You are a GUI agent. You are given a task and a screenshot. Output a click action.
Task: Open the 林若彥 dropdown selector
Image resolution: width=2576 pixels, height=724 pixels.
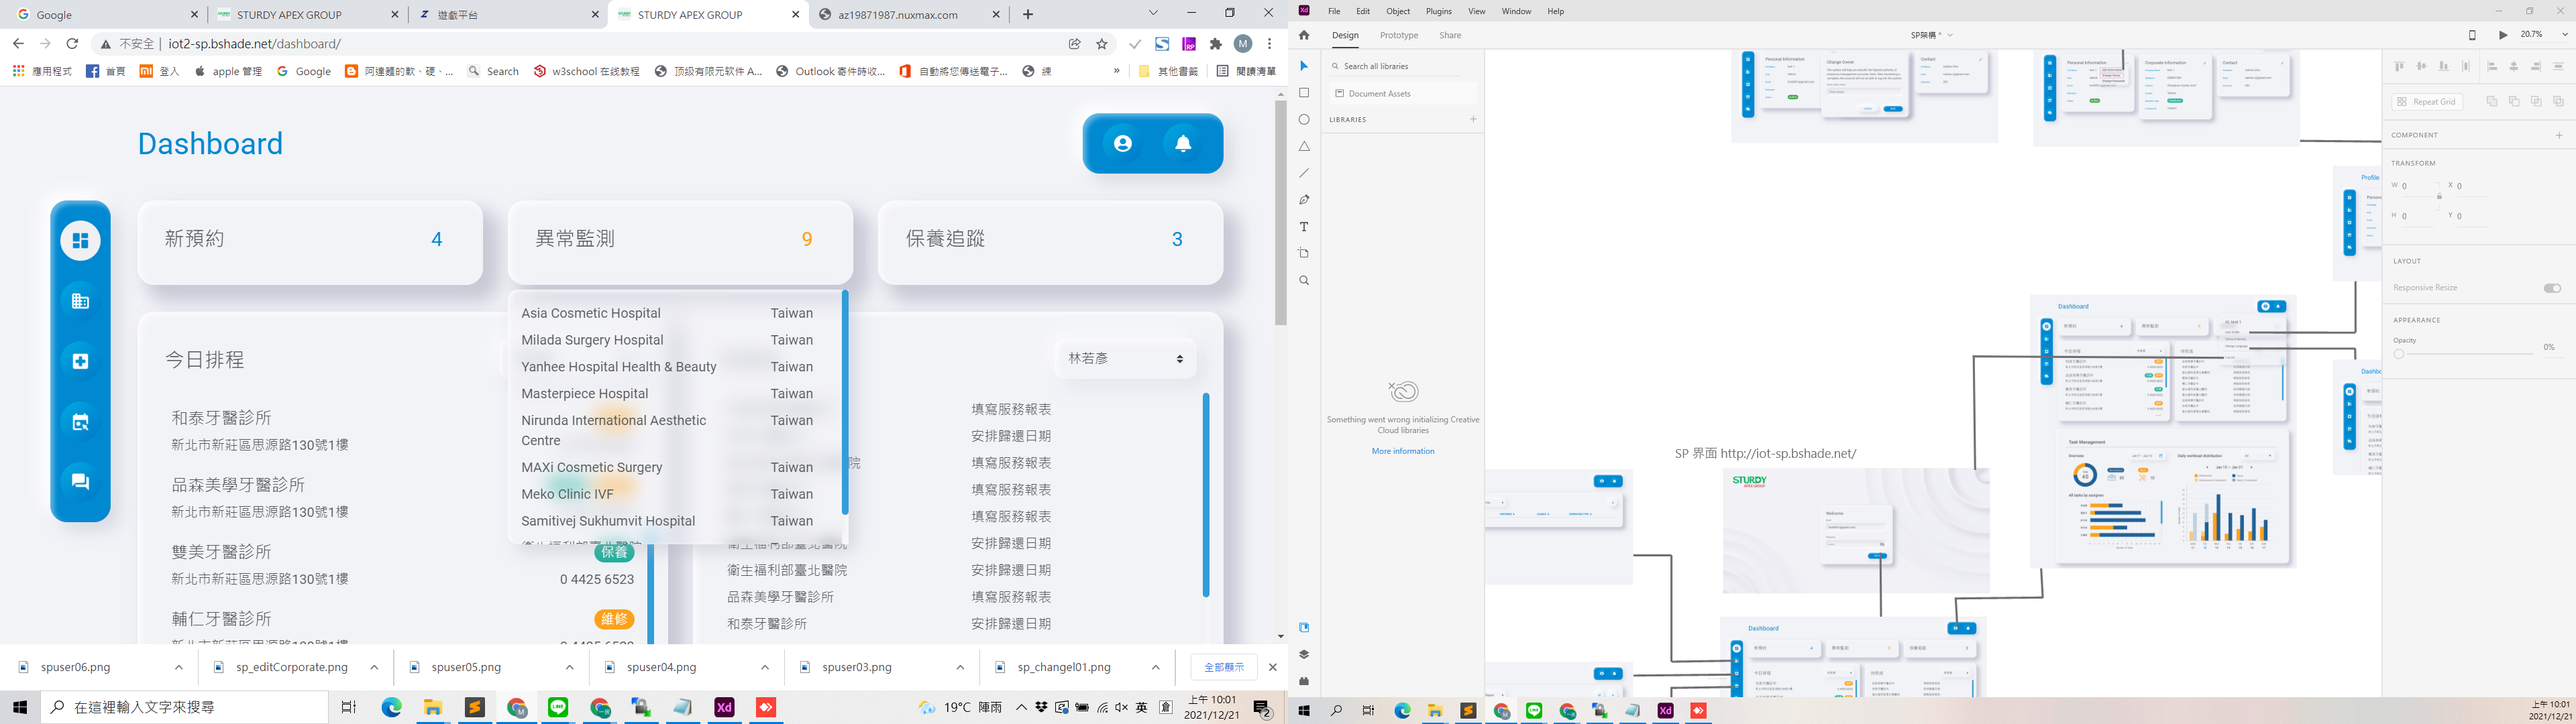[x=1125, y=358]
